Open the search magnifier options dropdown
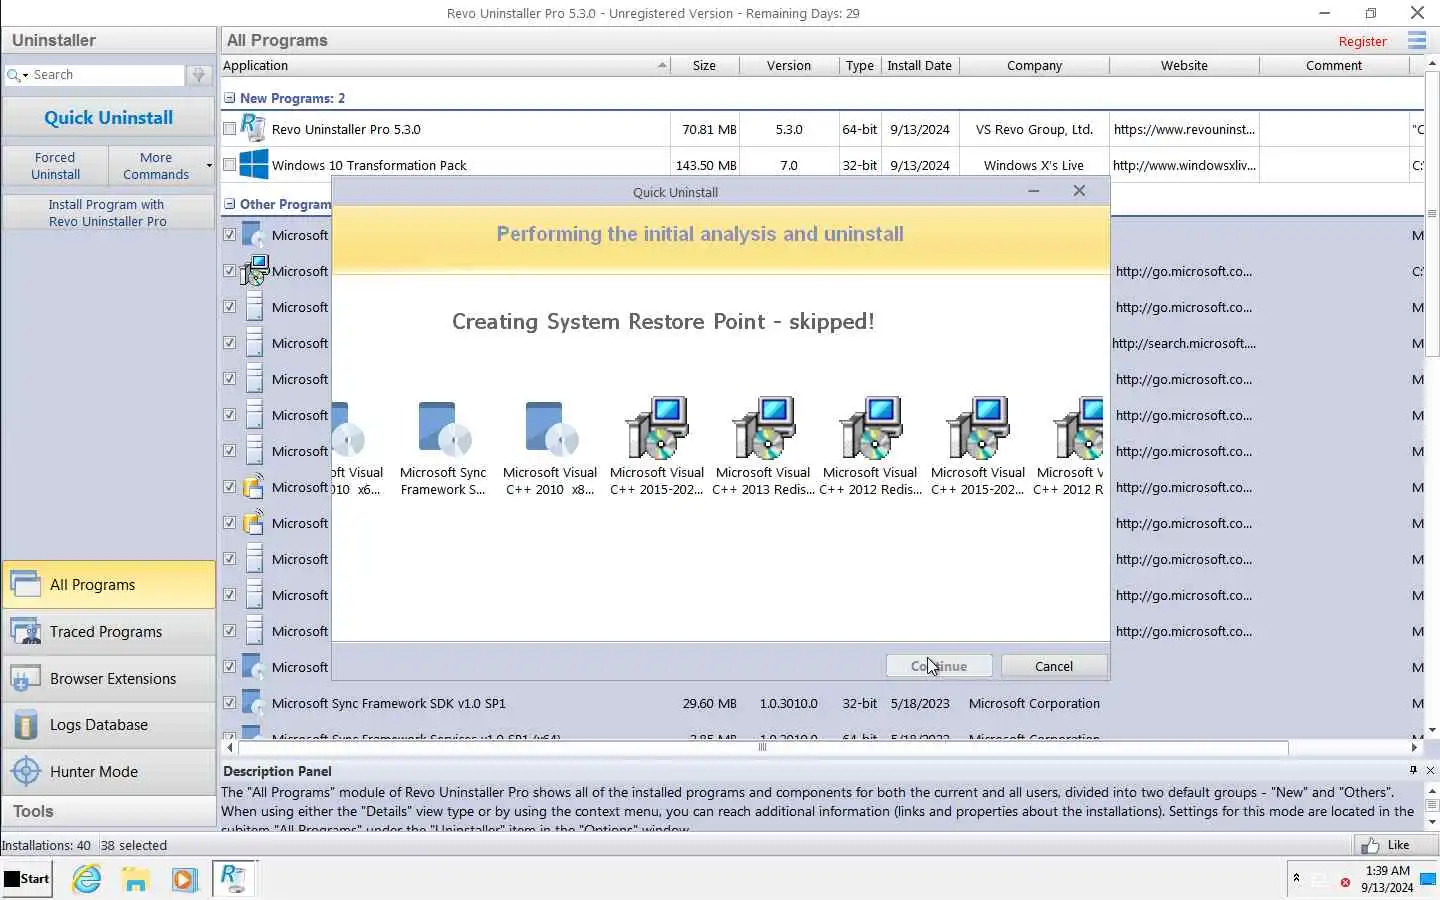 tap(18, 75)
